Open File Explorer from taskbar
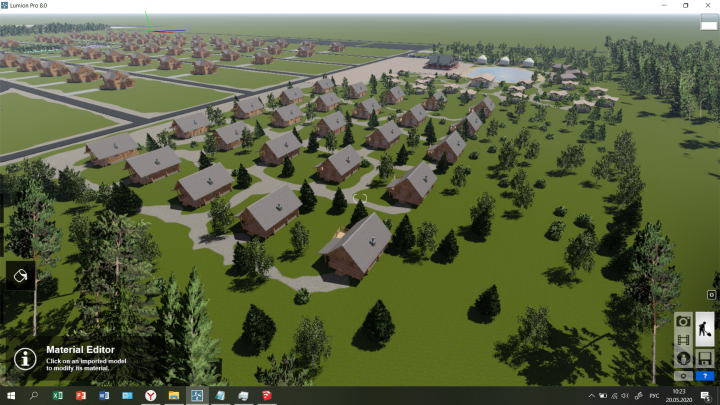Image resolution: width=720 pixels, height=405 pixels. [x=174, y=395]
